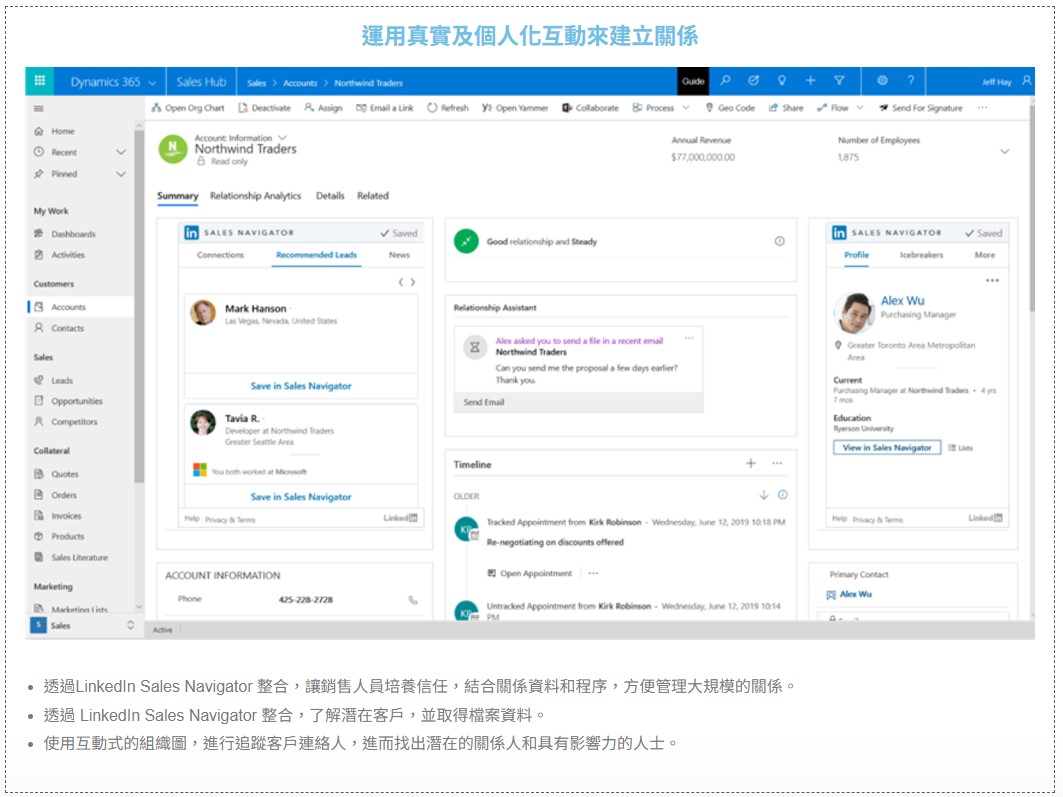
Task: Open the Timeline more options ellipsis
Action: 777,464
